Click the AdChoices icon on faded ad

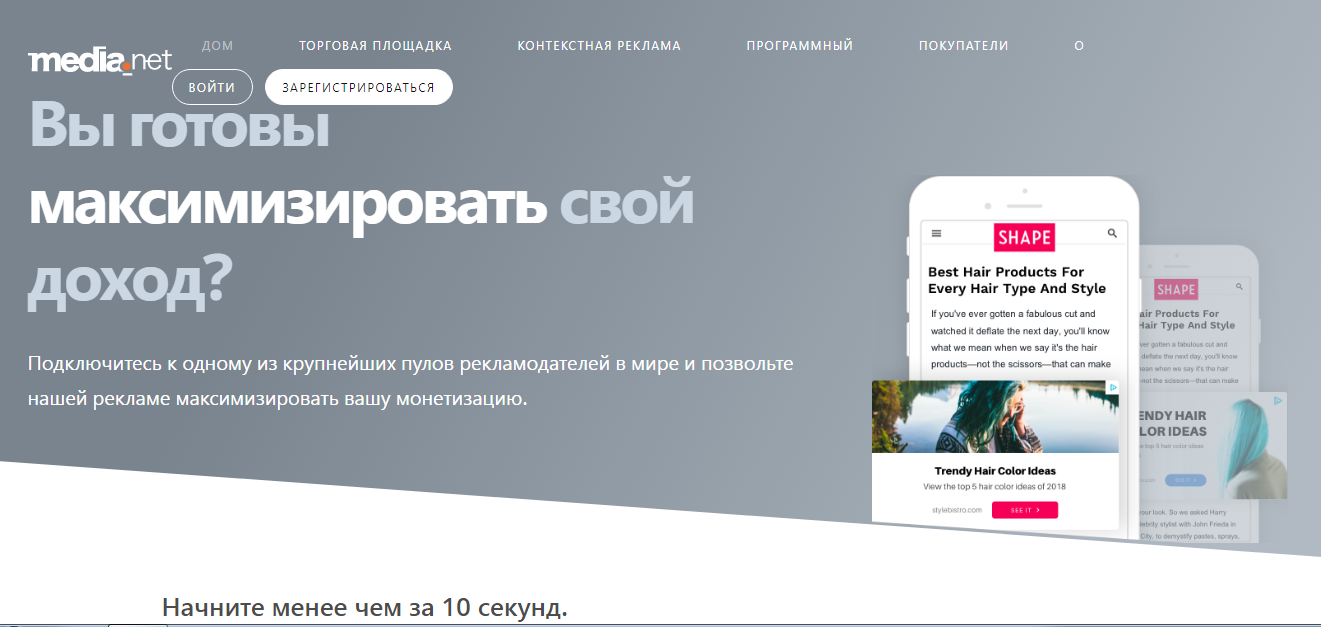1278,400
